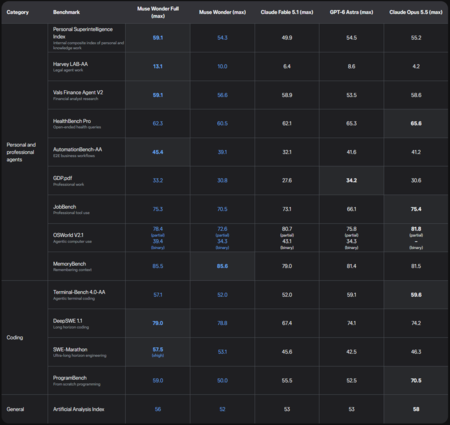Select the 45.4 AutomationBench-AA score
The height and width of the screenshot is (425, 450).
point(158,152)
